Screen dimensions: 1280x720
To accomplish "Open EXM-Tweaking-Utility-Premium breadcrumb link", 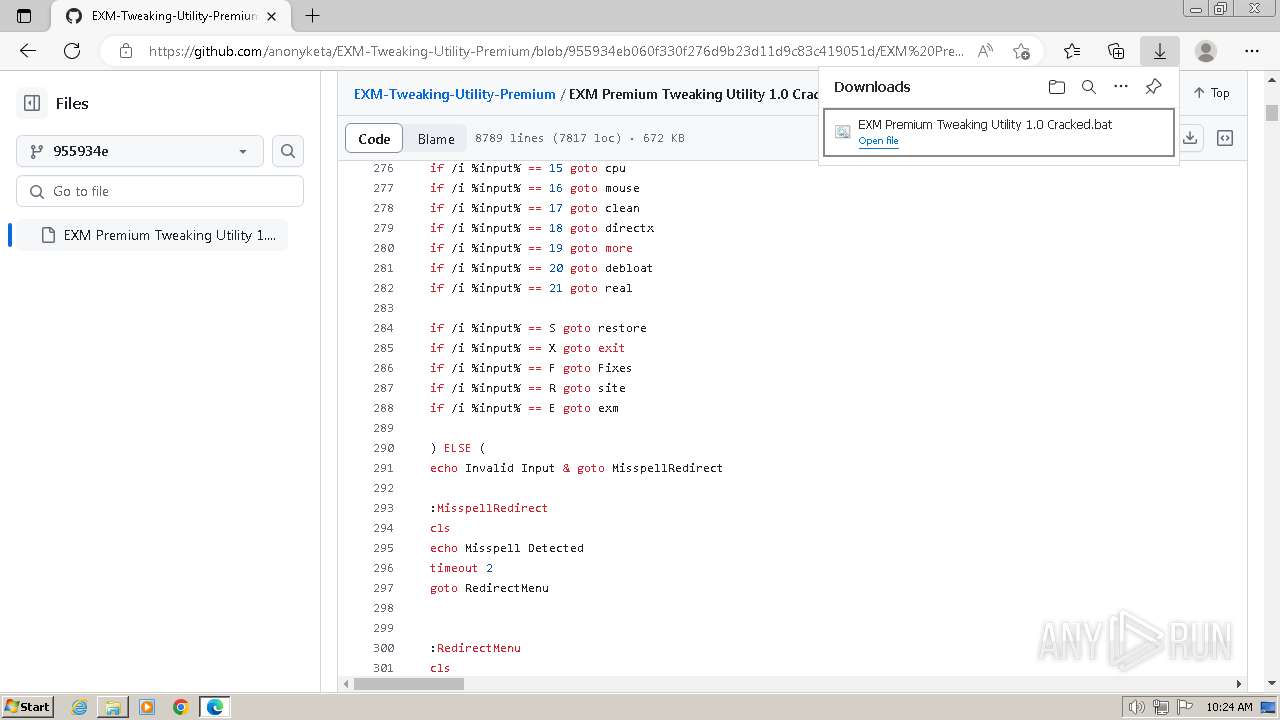I will click(x=455, y=94).
